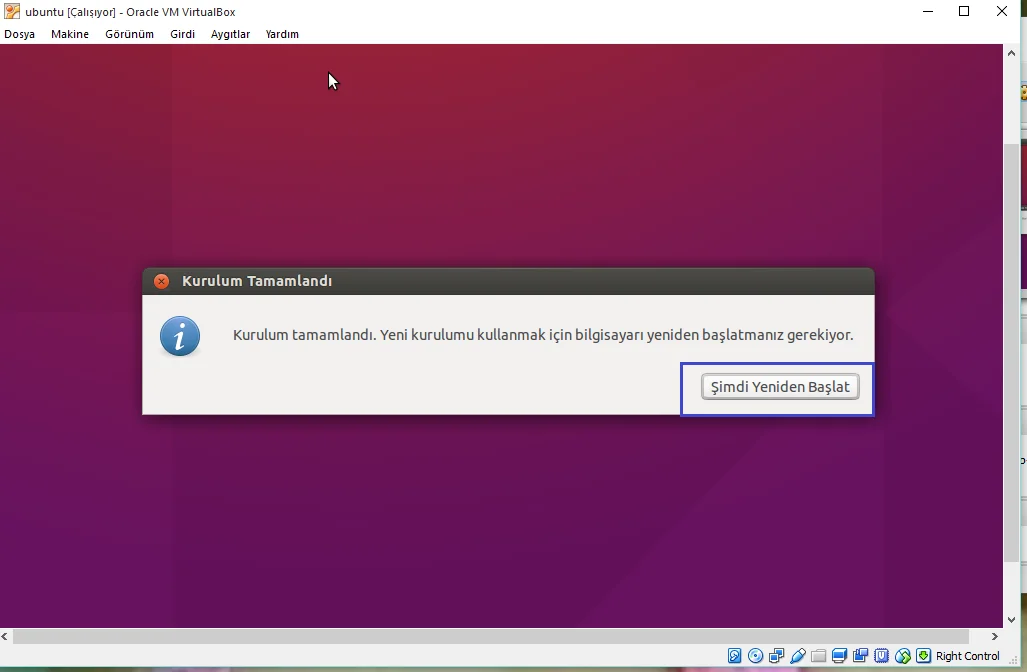The height and width of the screenshot is (672, 1027).
Task: Open the Aygıtlar menu
Action: point(230,34)
